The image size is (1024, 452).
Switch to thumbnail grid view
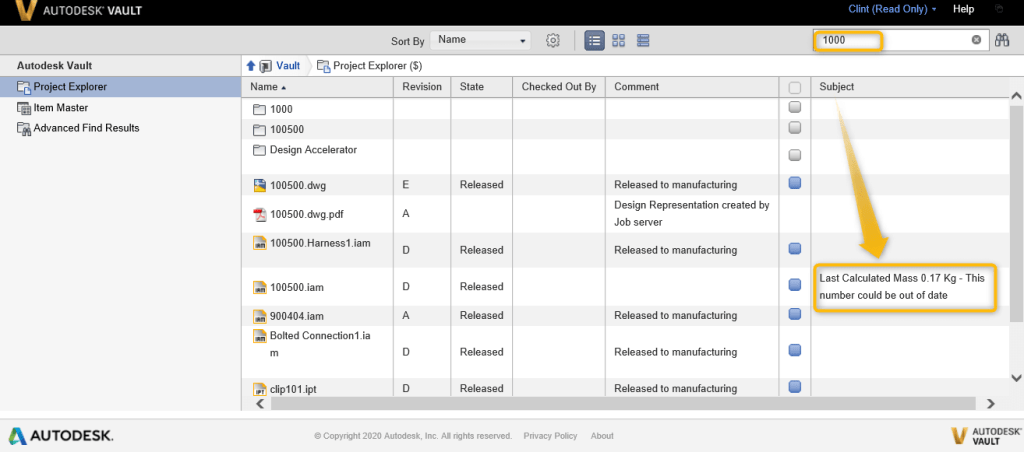click(619, 41)
